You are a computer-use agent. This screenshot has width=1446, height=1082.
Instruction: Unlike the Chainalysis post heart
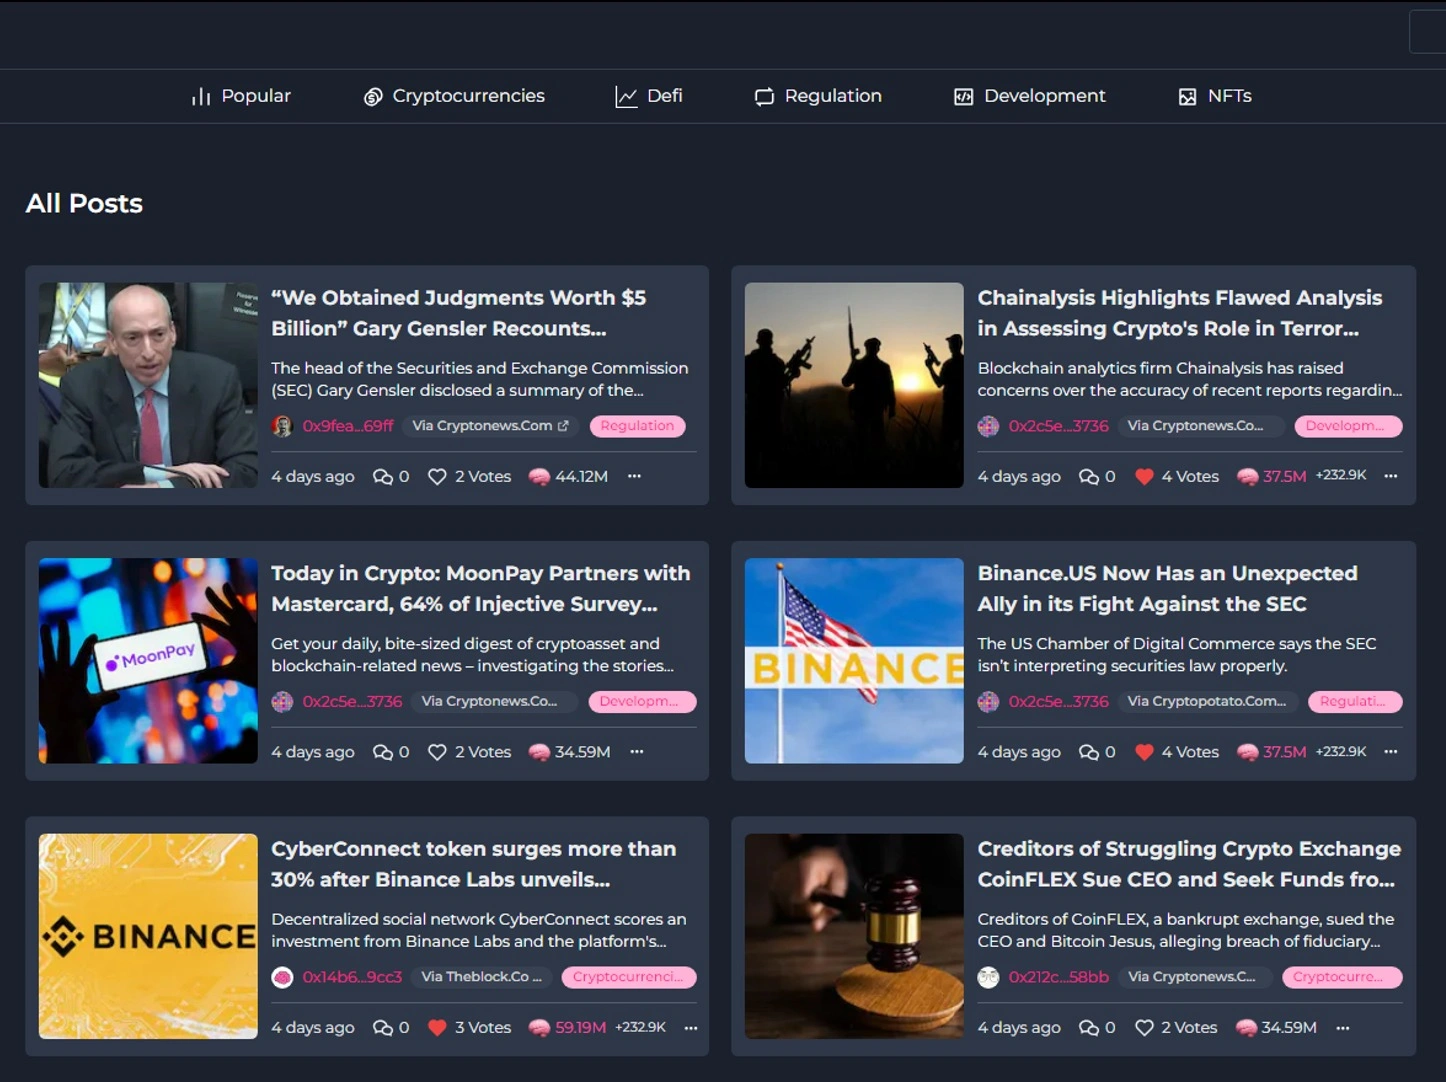click(x=1144, y=477)
